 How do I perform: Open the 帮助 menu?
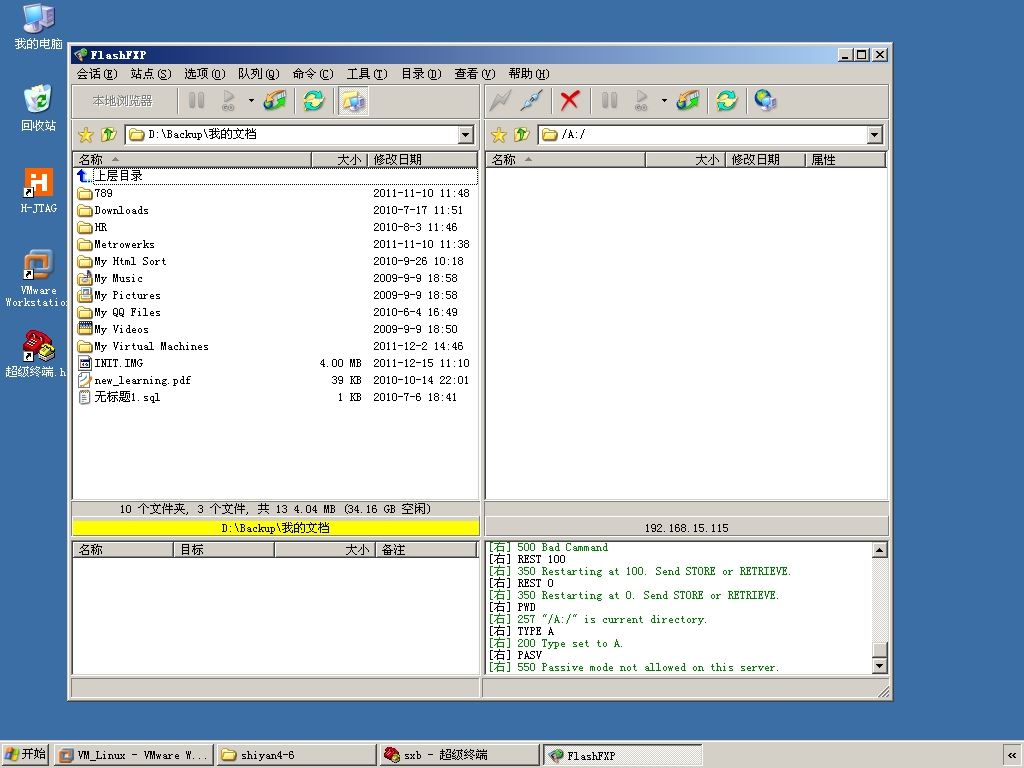pyautogui.click(x=529, y=74)
